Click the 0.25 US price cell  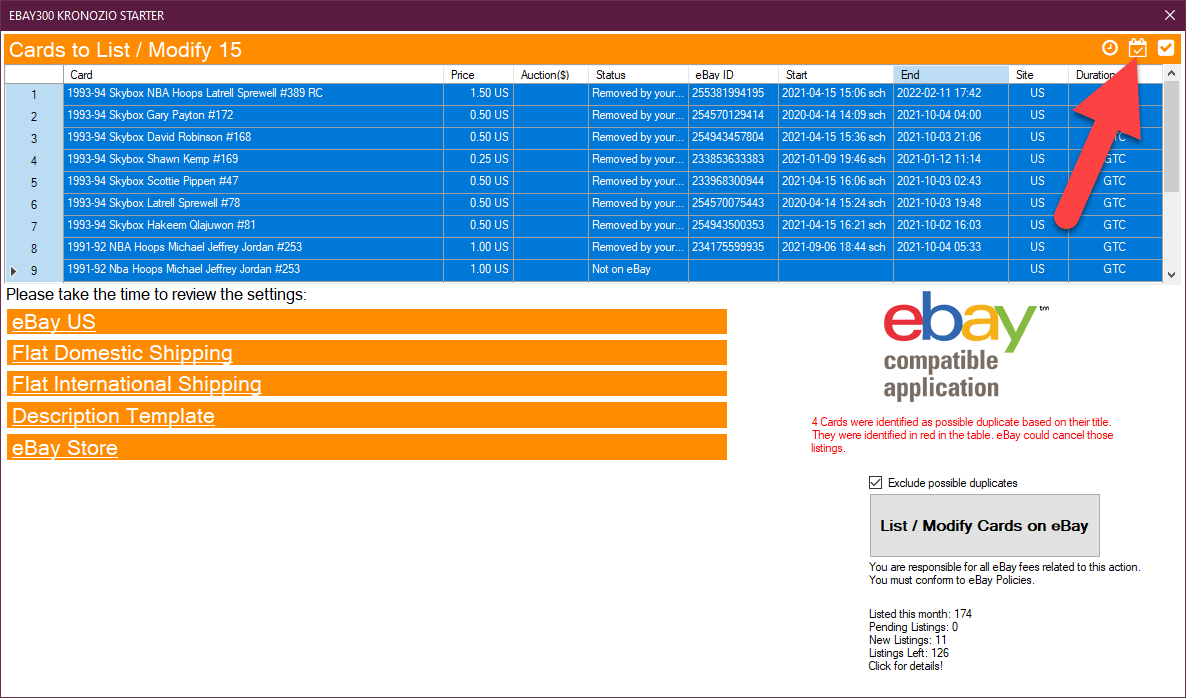click(x=479, y=159)
